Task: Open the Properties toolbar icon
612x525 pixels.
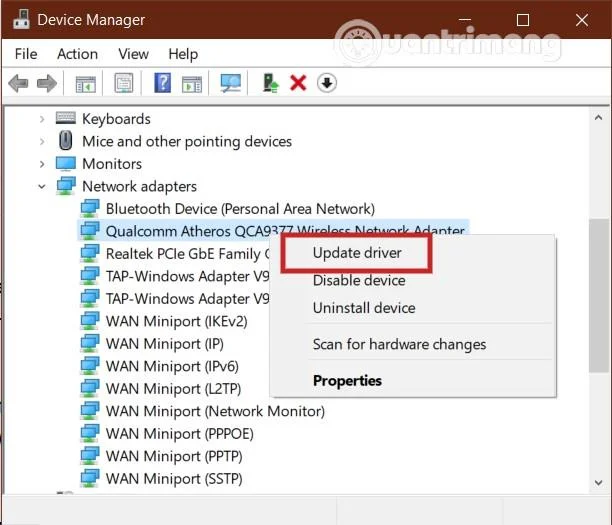Action: pos(124,83)
